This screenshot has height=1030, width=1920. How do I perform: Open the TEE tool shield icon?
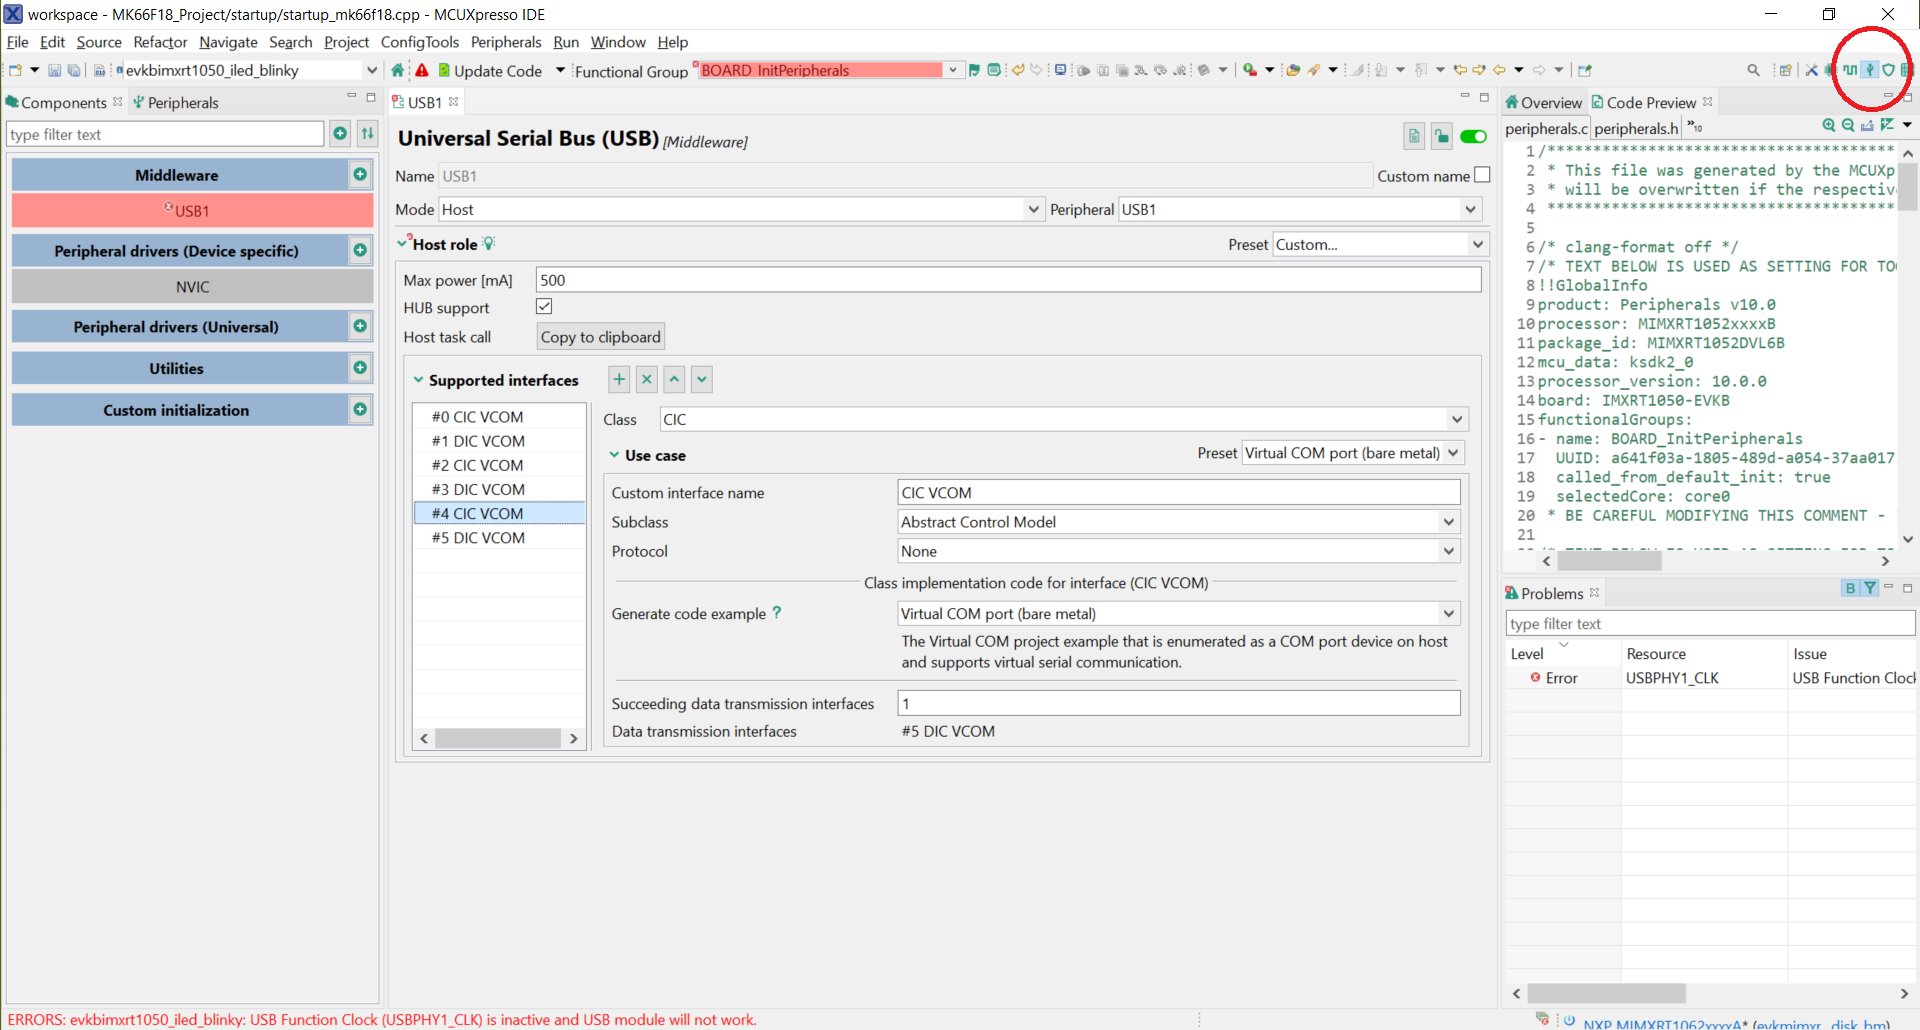(x=1888, y=70)
